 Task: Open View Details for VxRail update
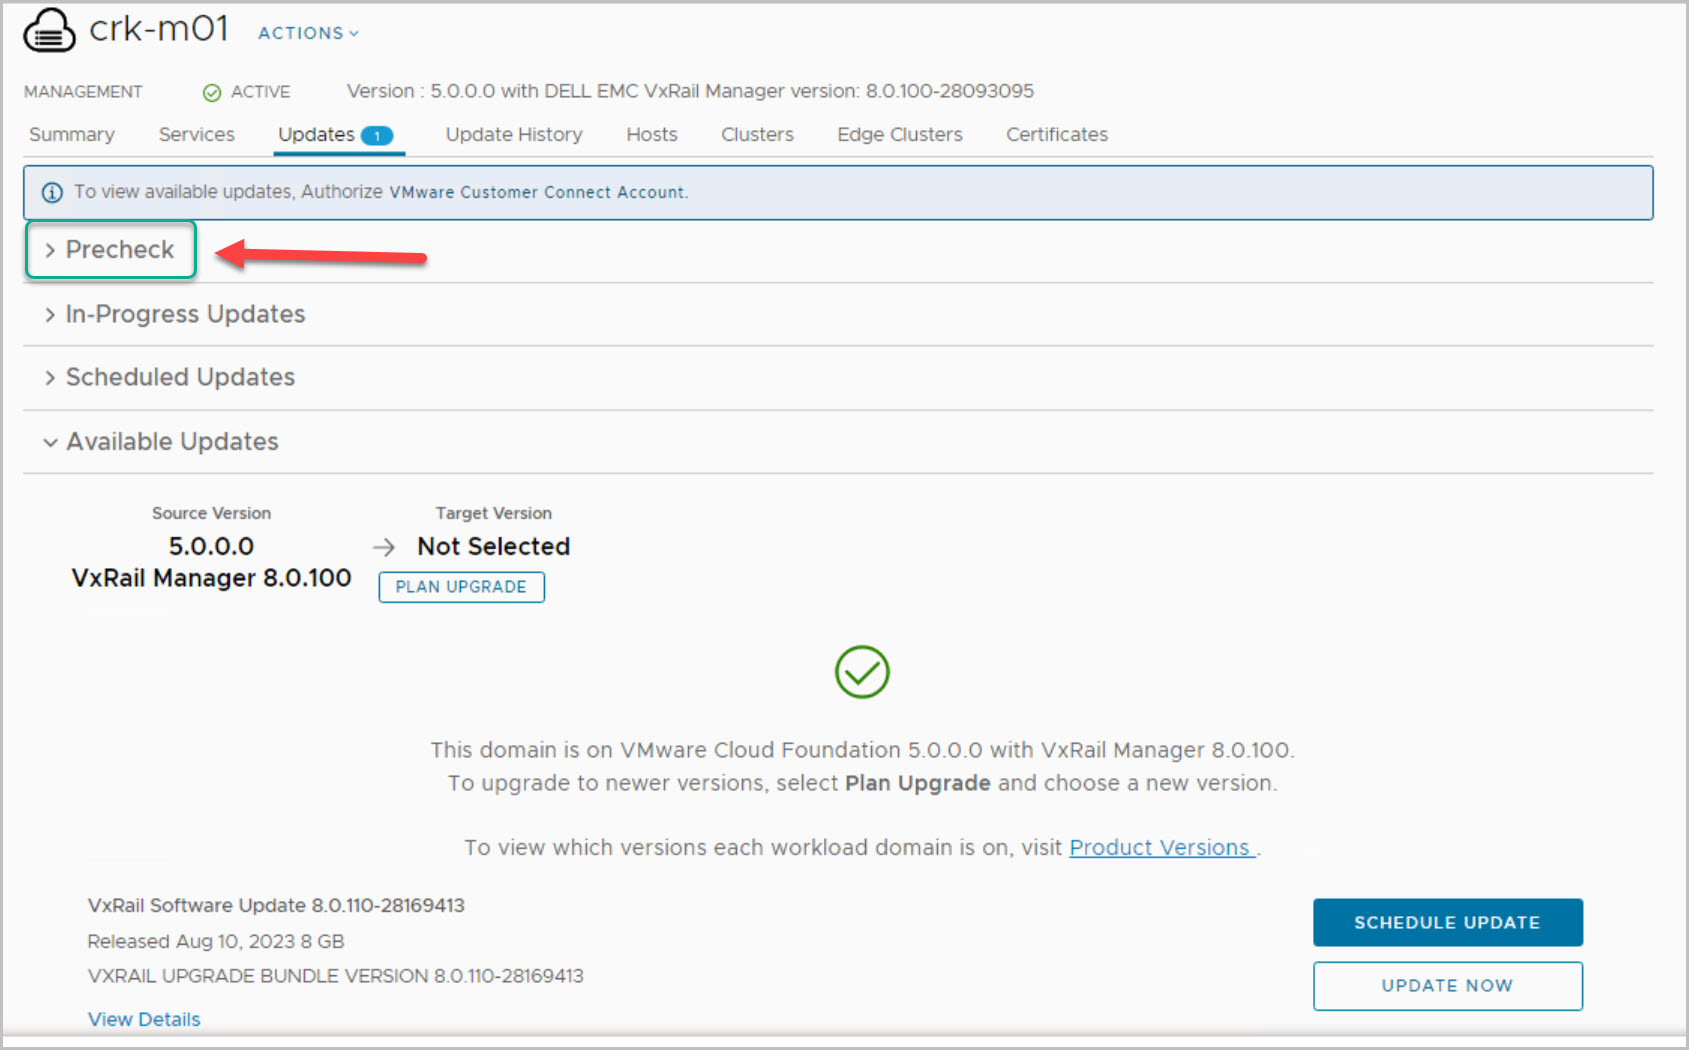tap(144, 1019)
